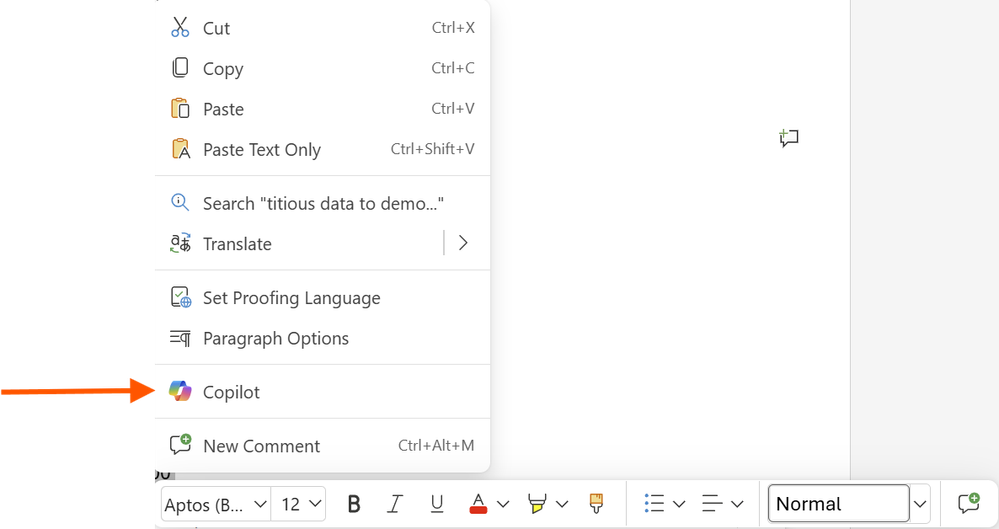999x529 pixels.
Task: Toggle bold formatting
Action: (354, 504)
